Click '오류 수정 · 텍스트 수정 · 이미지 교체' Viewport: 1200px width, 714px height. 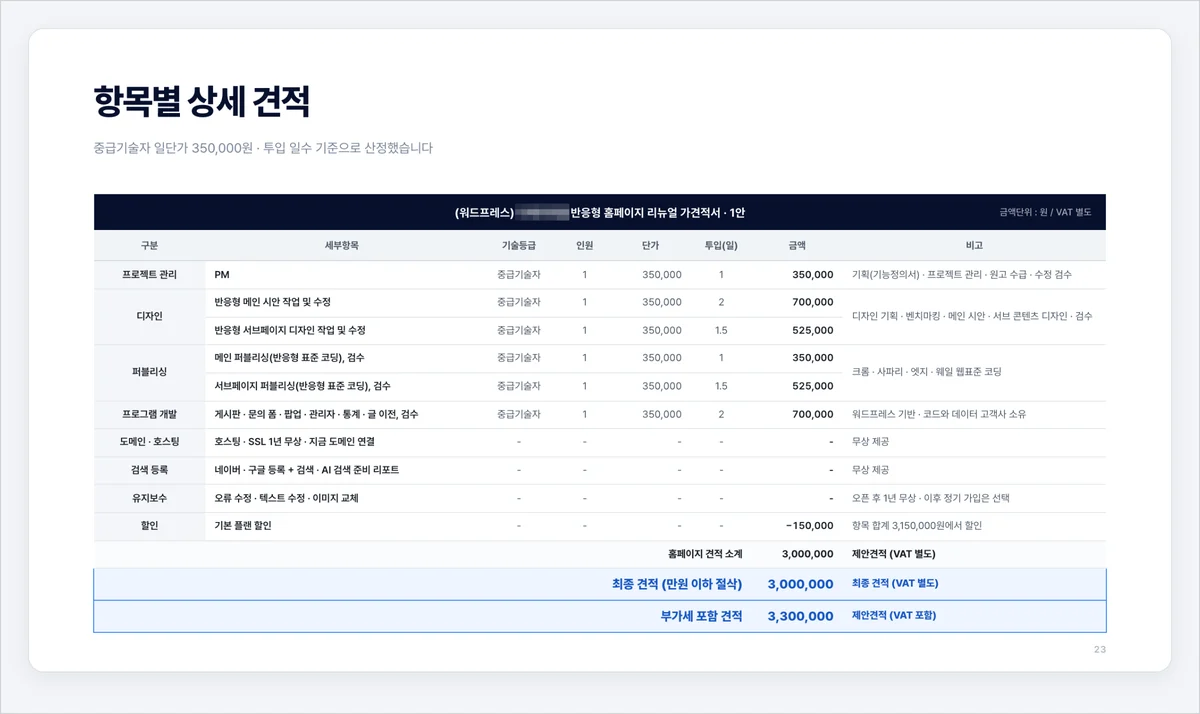(x=286, y=498)
